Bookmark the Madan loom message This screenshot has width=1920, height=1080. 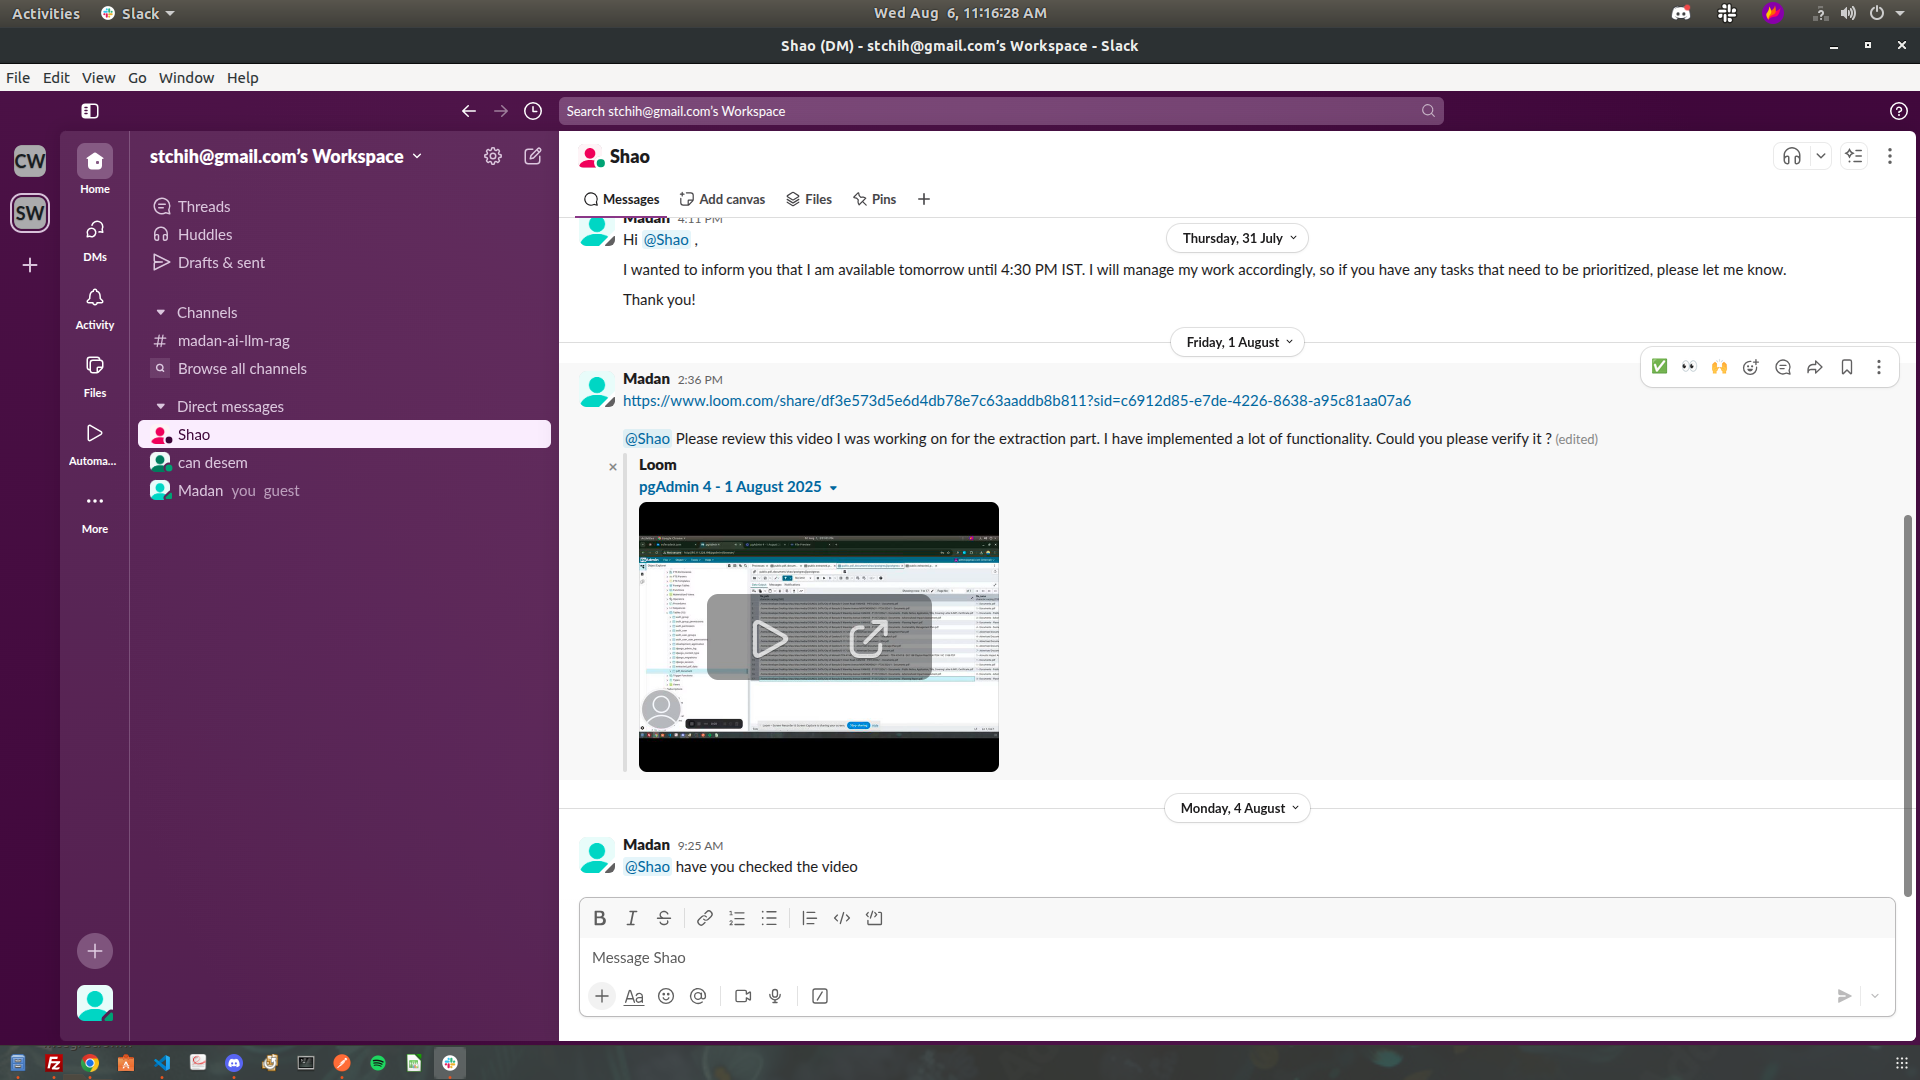[x=1847, y=367]
